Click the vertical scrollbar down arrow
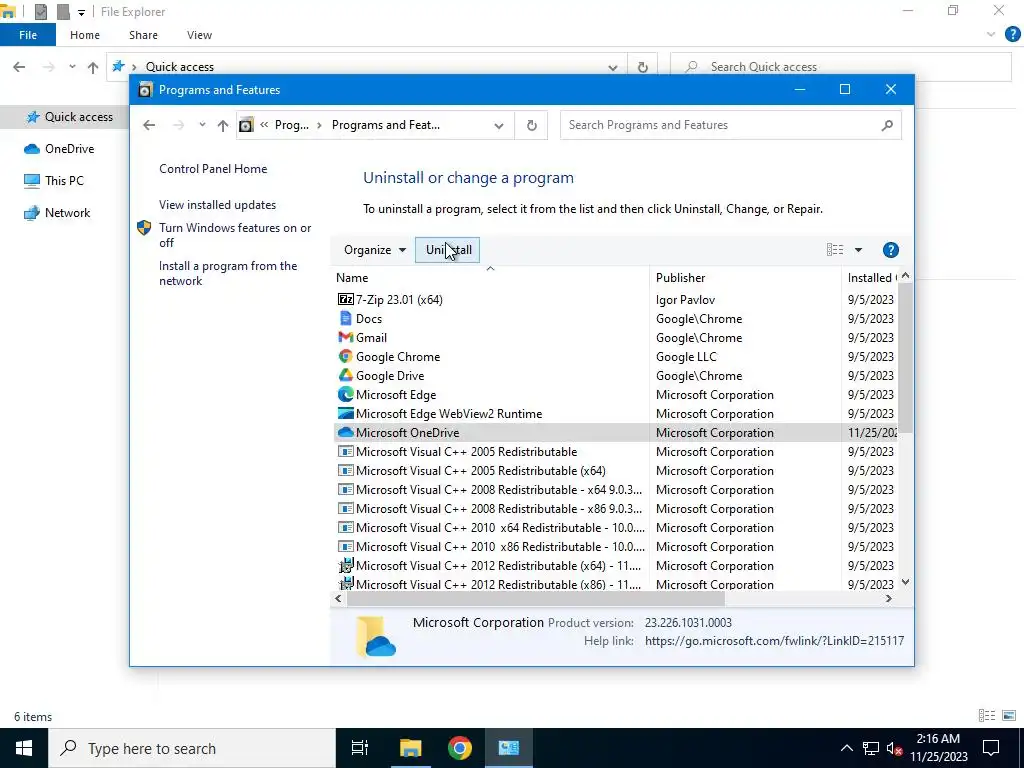Viewport: 1024px width, 768px height. 905,582
